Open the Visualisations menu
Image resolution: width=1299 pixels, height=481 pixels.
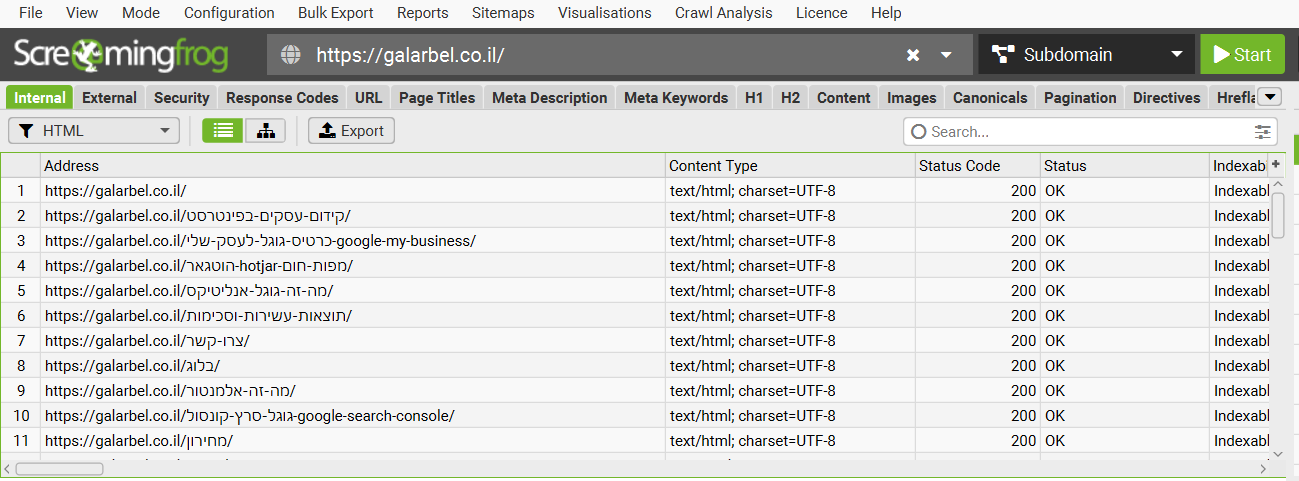pos(605,13)
